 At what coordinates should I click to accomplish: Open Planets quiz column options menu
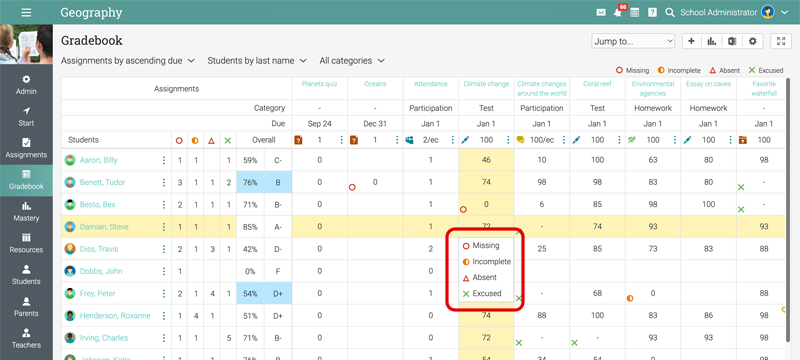coord(341,140)
